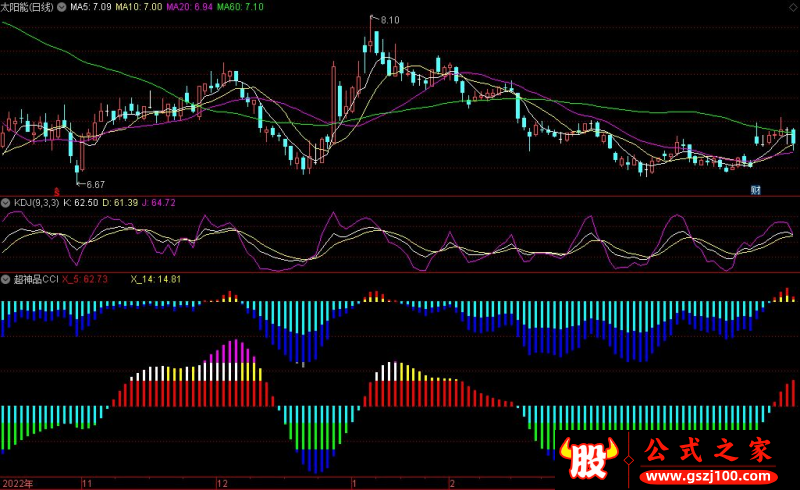The width and height of the screenshot is (800, 490).
Task: Jump to month 11 on the time axis
Action: (87, 483)
